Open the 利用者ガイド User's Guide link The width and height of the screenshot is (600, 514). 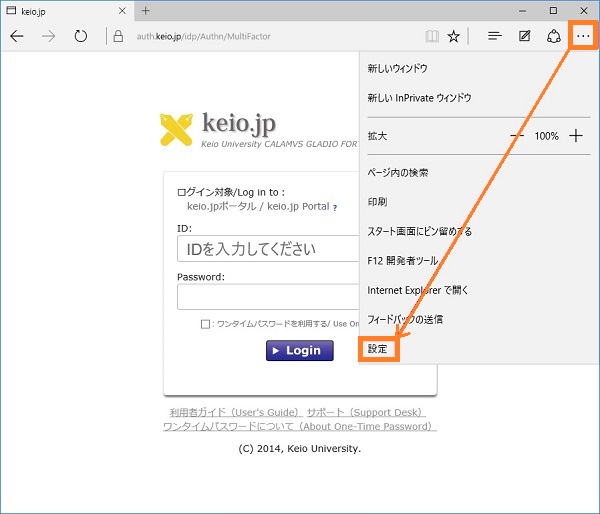coord(234,413)
